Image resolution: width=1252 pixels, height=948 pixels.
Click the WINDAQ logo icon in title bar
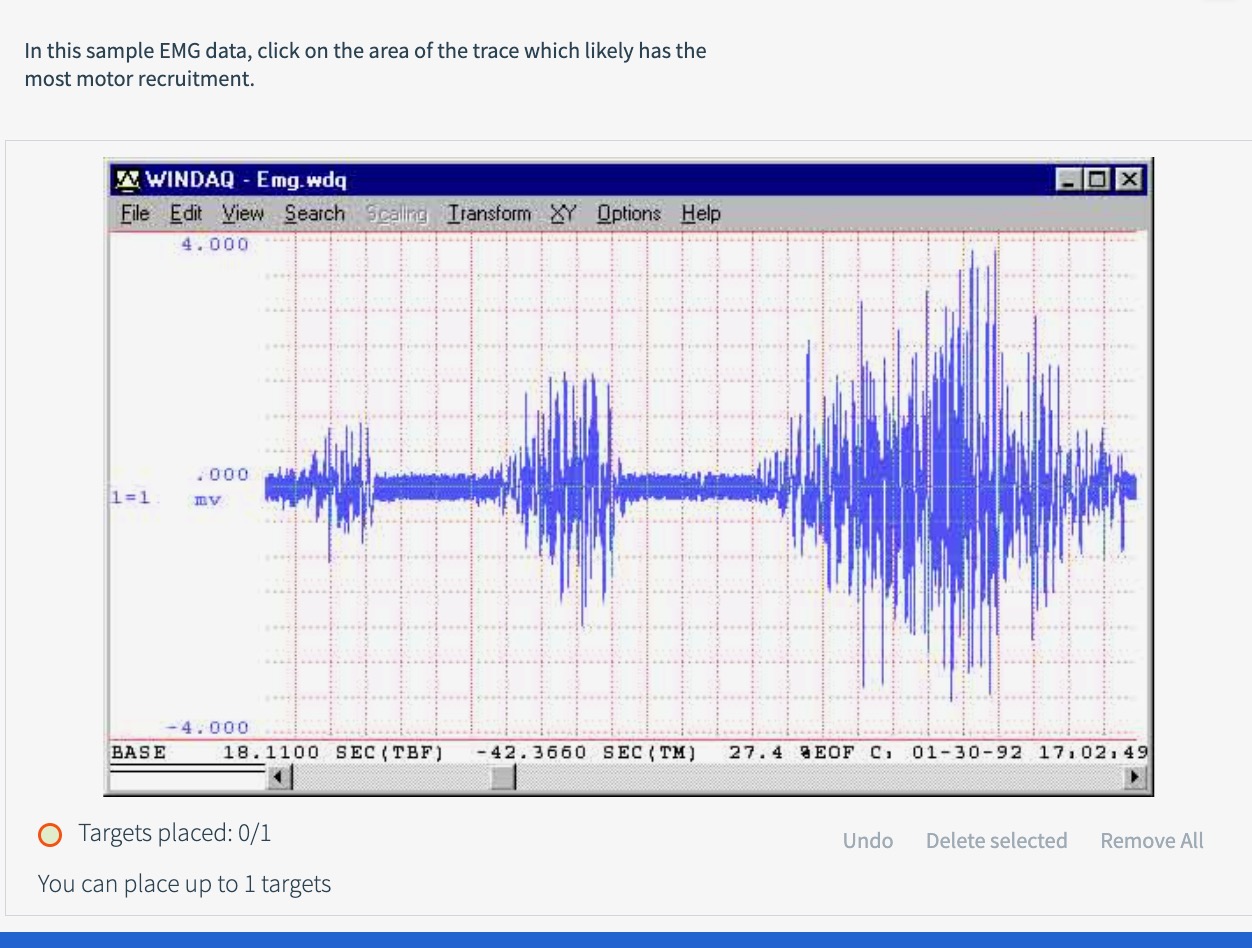click(128, 180)
